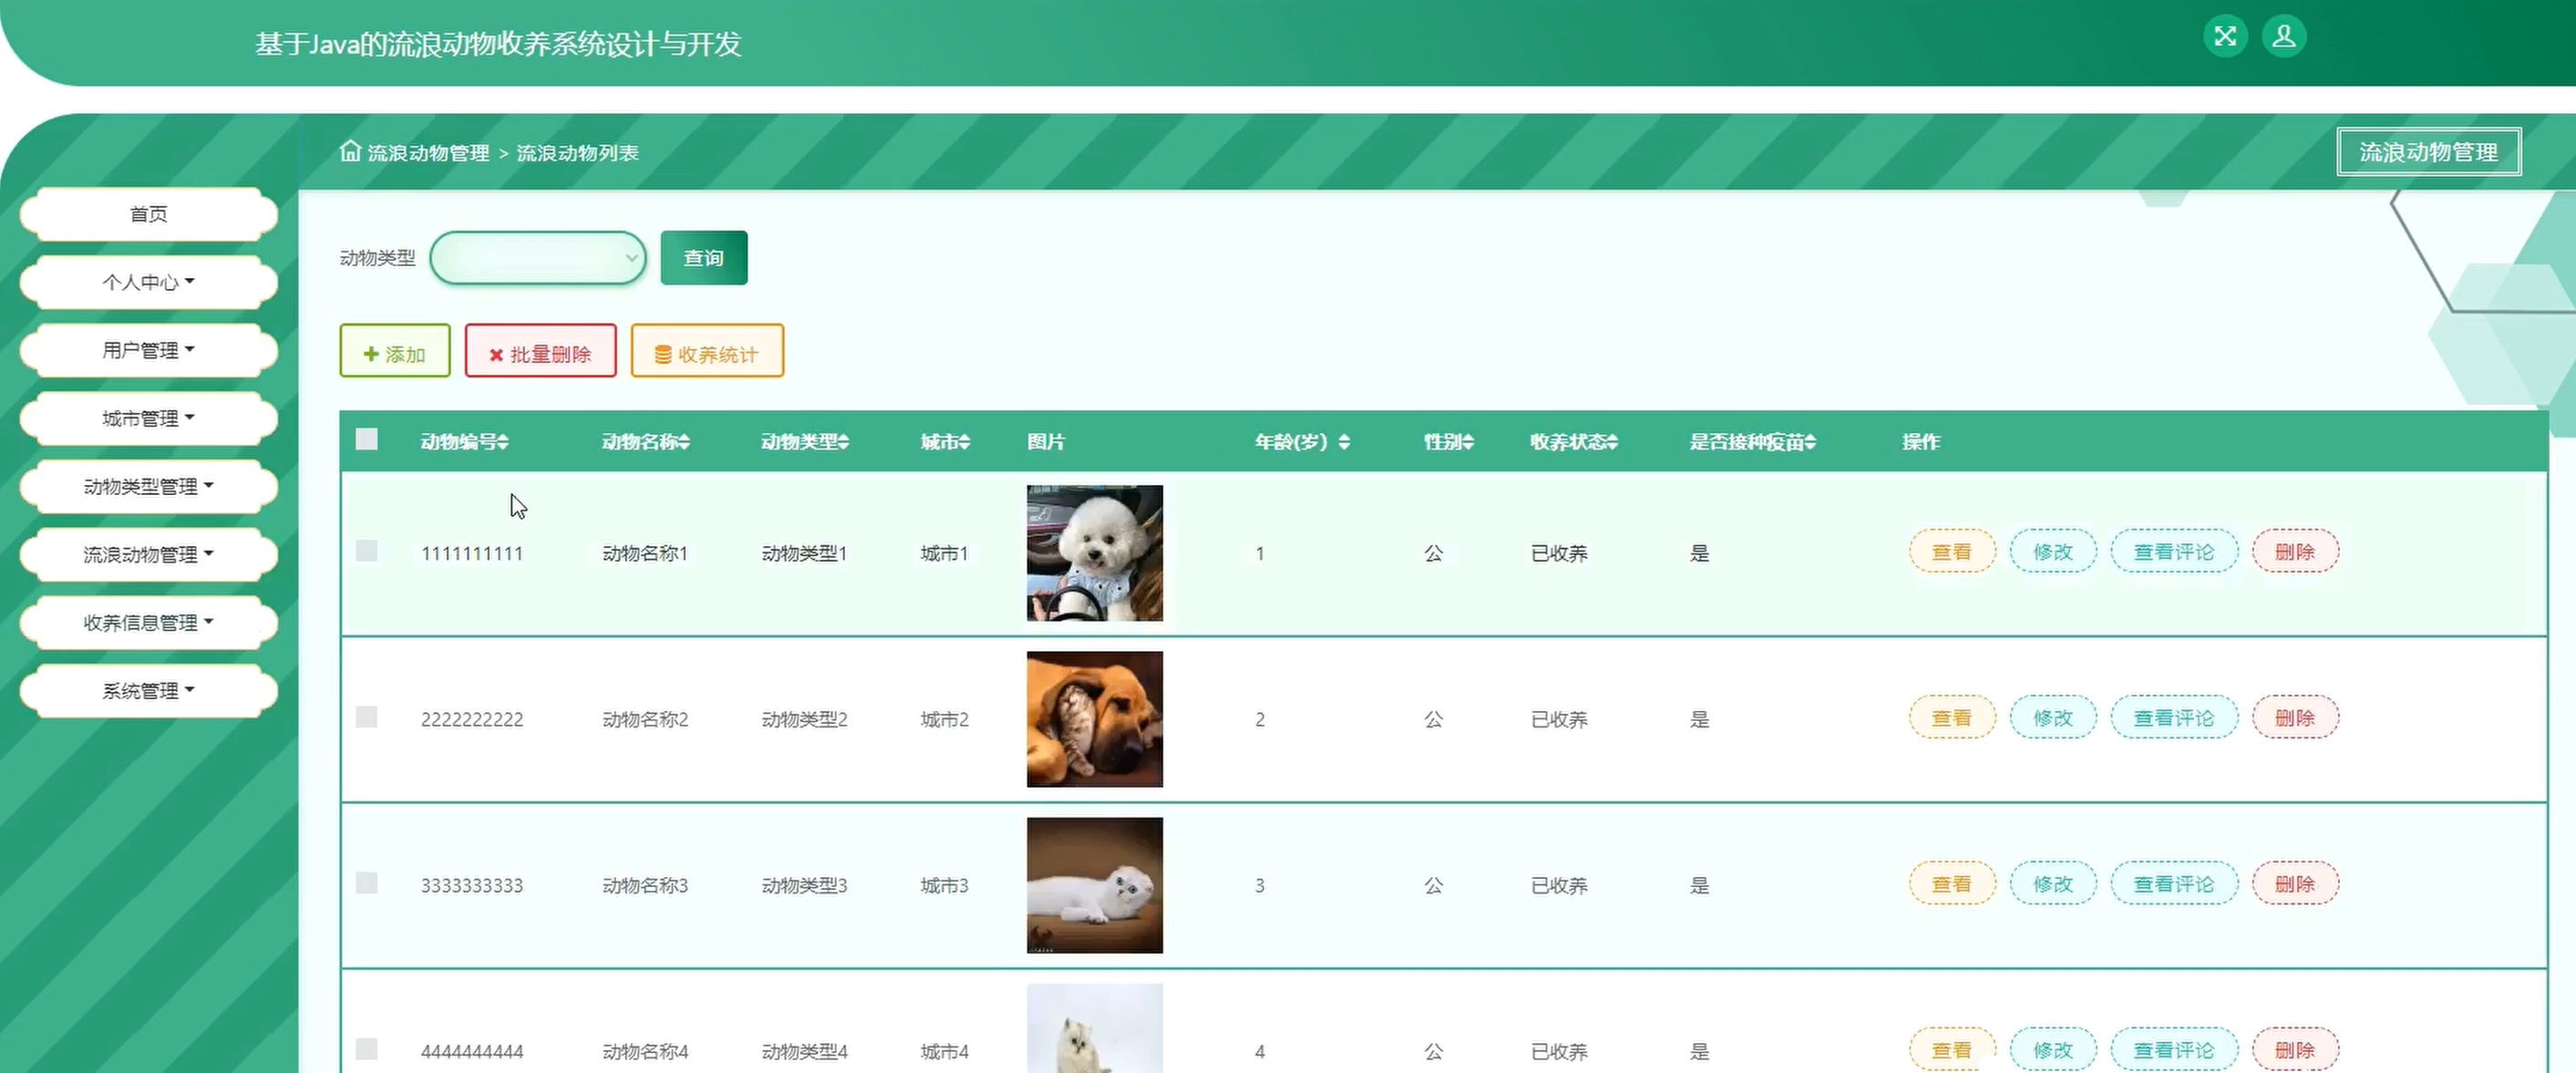
Task: Sort by 动物类型 column arrows
Action: pyautogui.click(x=843, y=442)
